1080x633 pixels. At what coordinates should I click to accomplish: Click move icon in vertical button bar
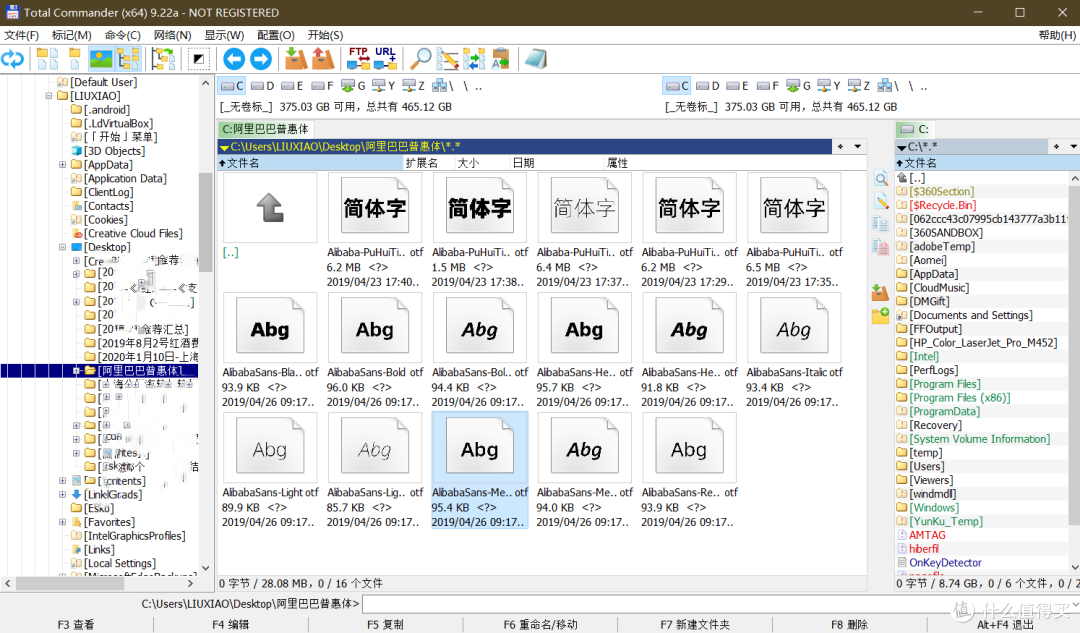point(881,246)
